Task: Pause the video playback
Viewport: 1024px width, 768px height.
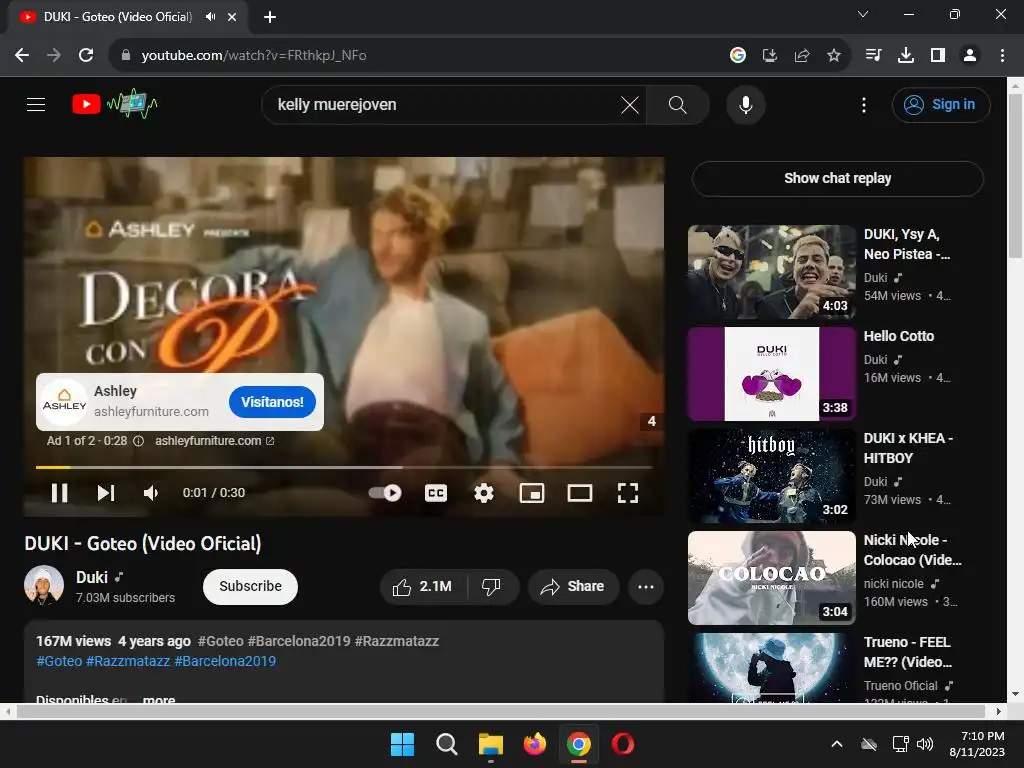Action: 59,493
